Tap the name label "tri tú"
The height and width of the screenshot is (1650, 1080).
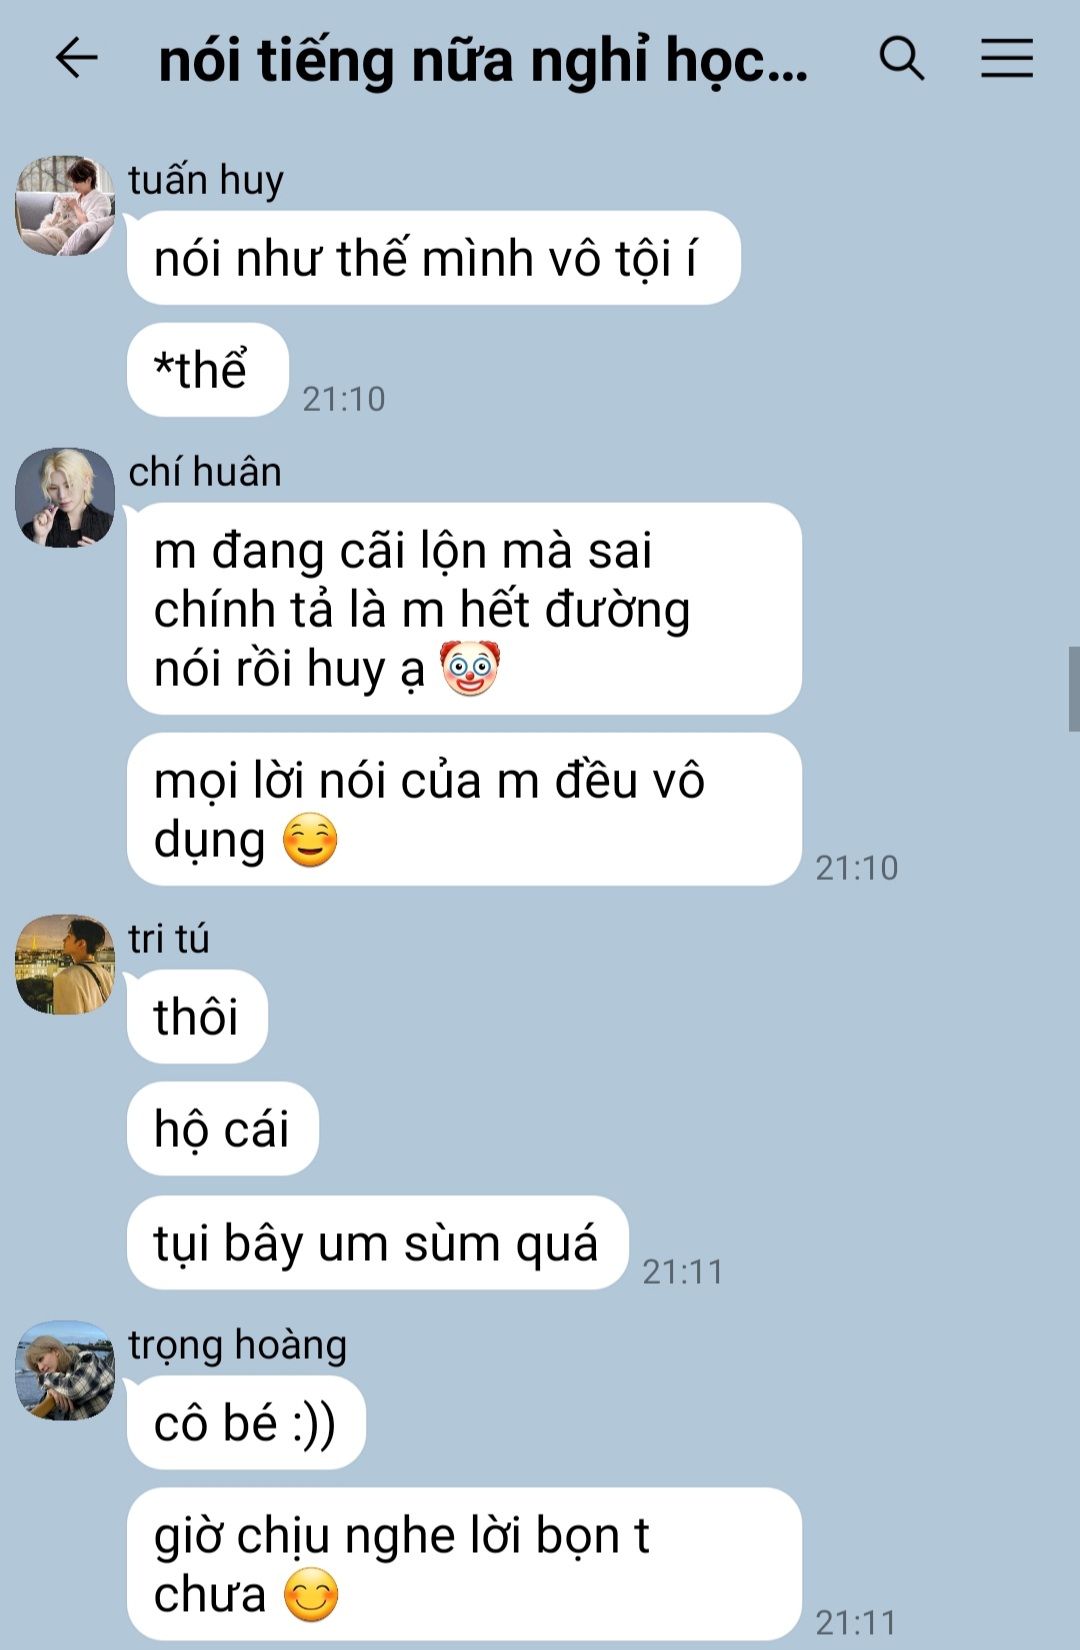pos(169,939)
